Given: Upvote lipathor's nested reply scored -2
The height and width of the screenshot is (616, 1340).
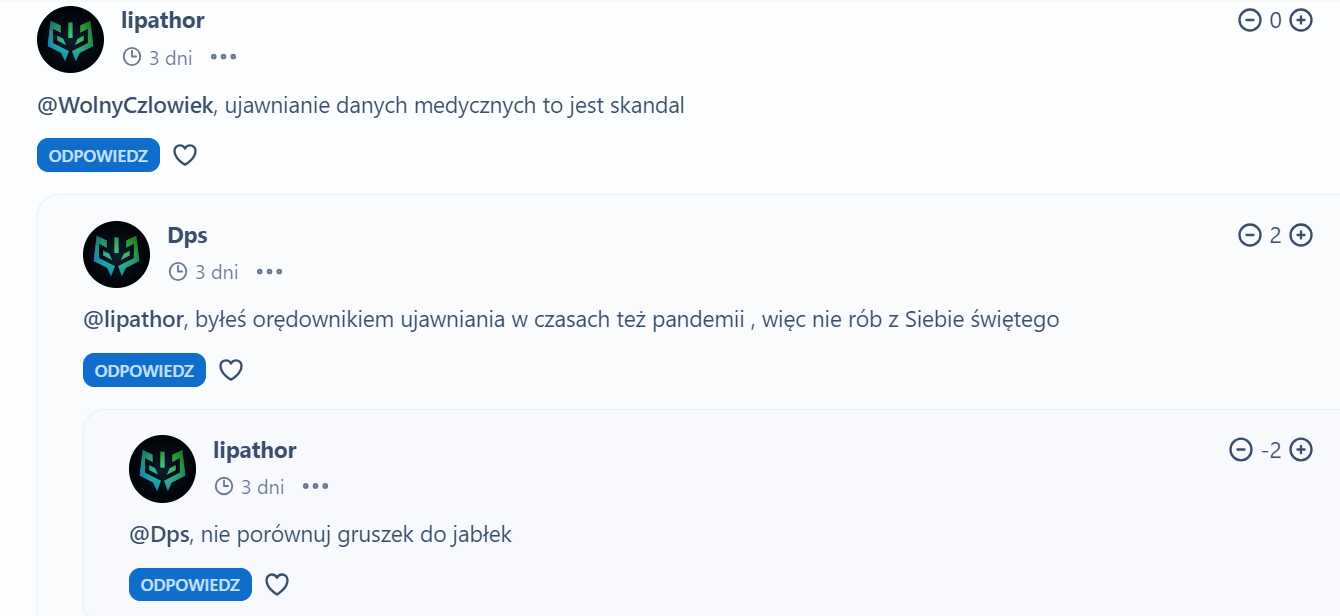Looking at the screenshot, I should 1301,450.
